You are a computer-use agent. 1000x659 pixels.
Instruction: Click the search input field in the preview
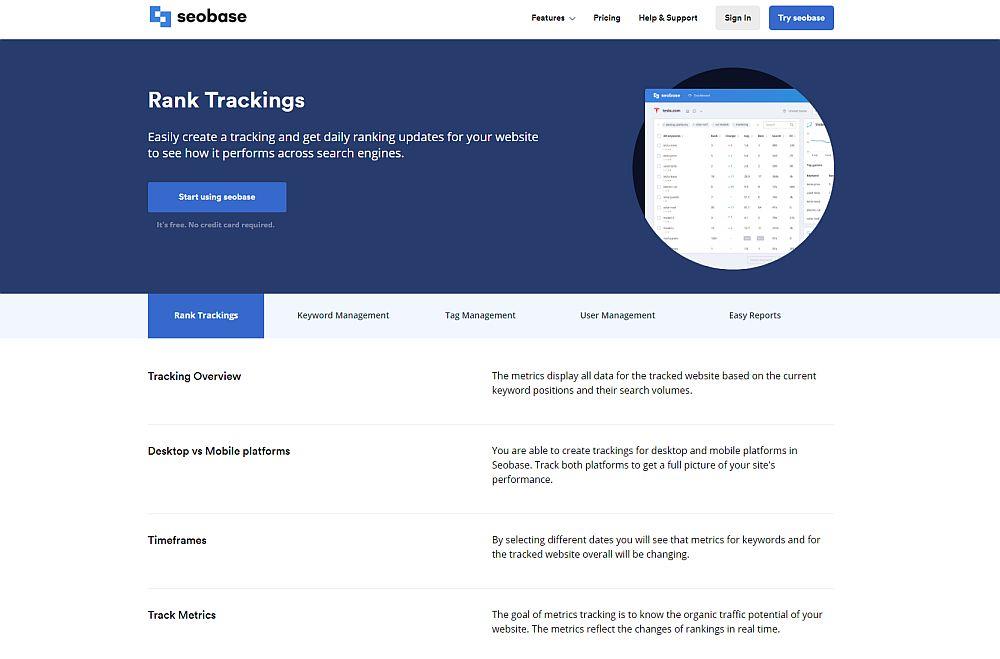[x=775, y=124]
